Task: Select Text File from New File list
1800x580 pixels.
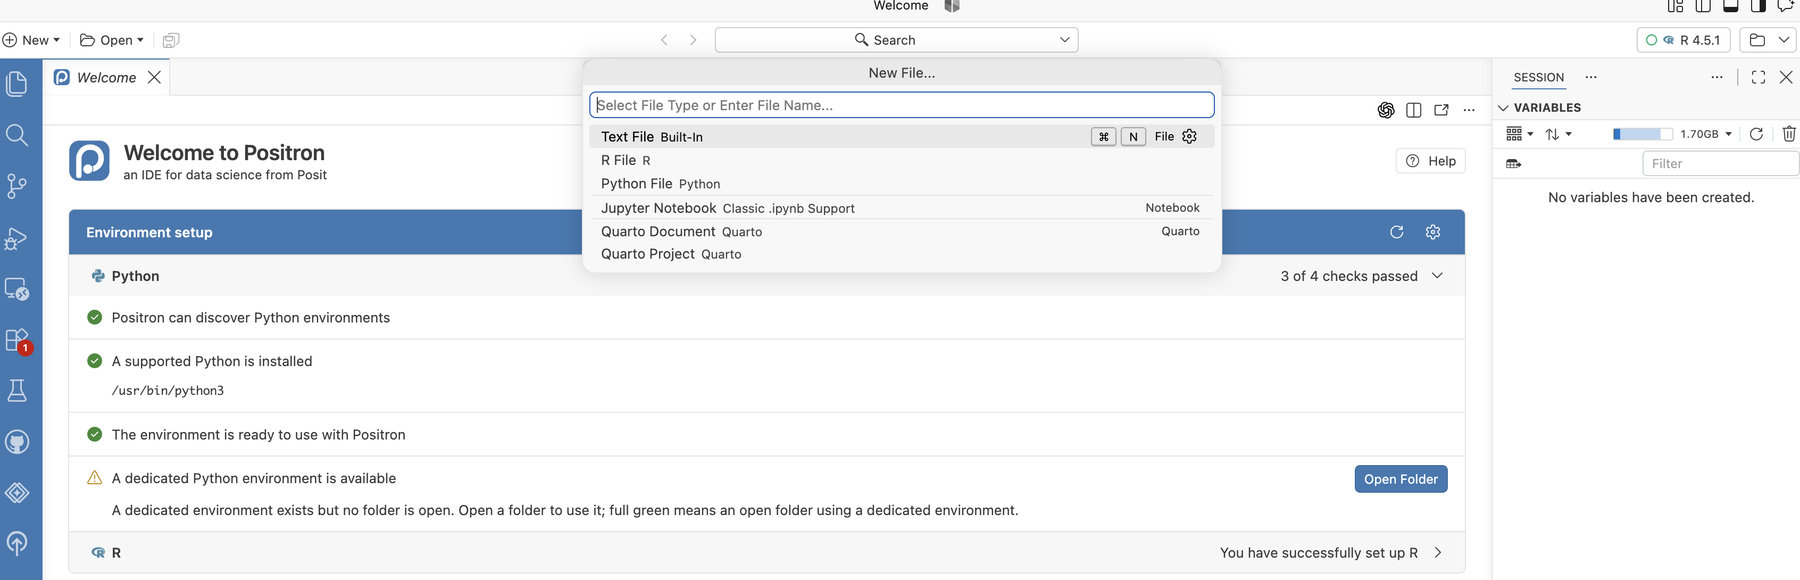Action: (x=902, y=136)
